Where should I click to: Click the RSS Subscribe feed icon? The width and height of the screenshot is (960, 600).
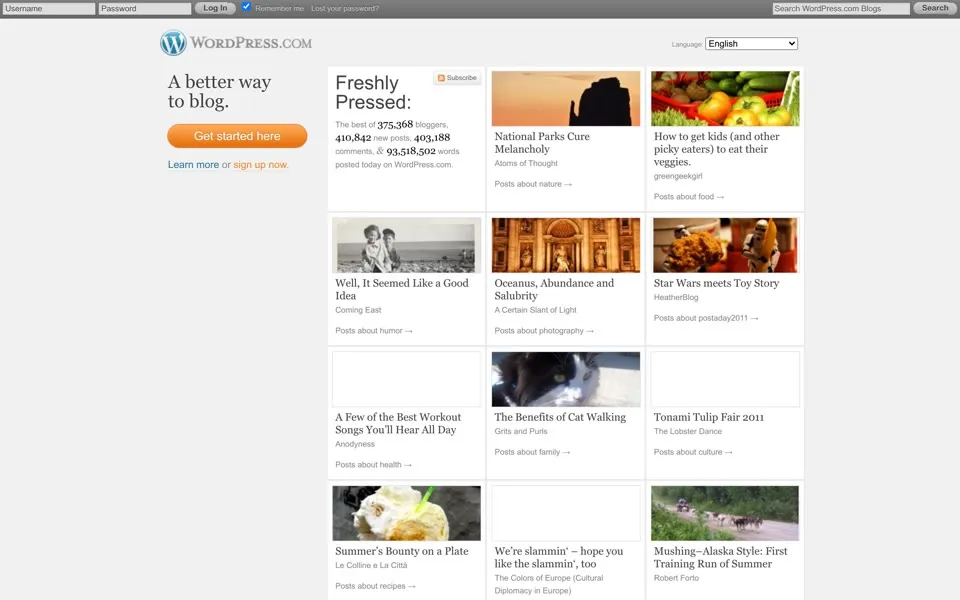coord(441,78)
